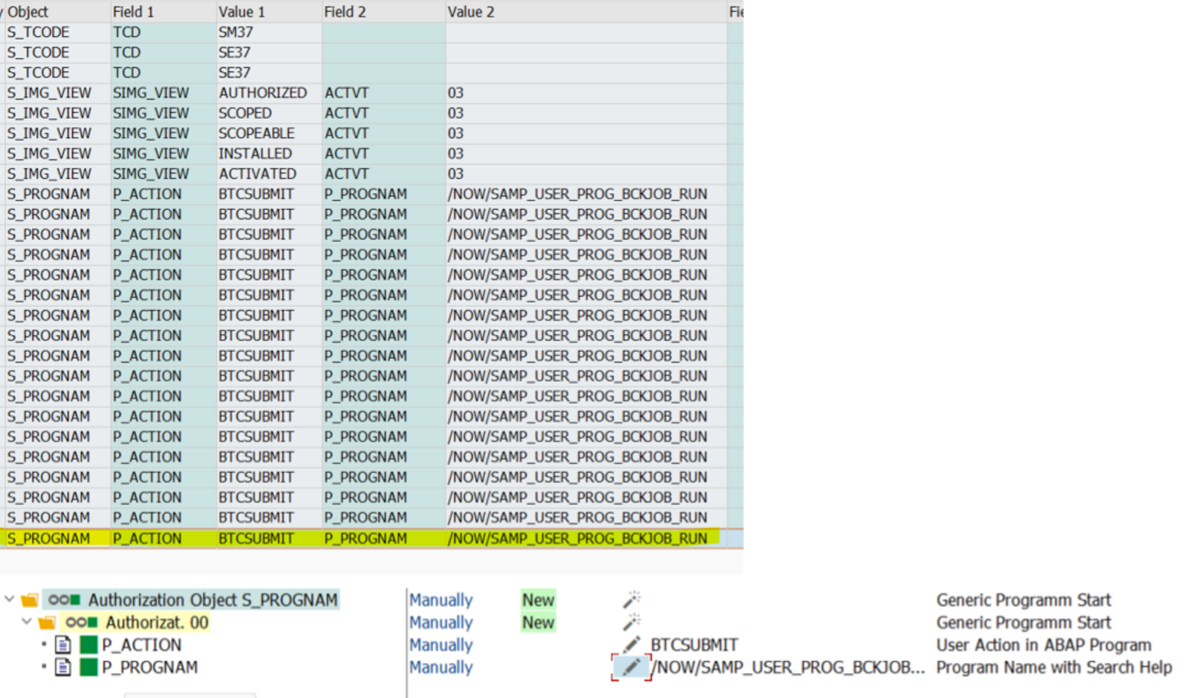The height and width of the screenshot is (698, 1200).
Task: Click the pencil icon for the P_PROGNAM value
Action: click(x=631, y=667)
